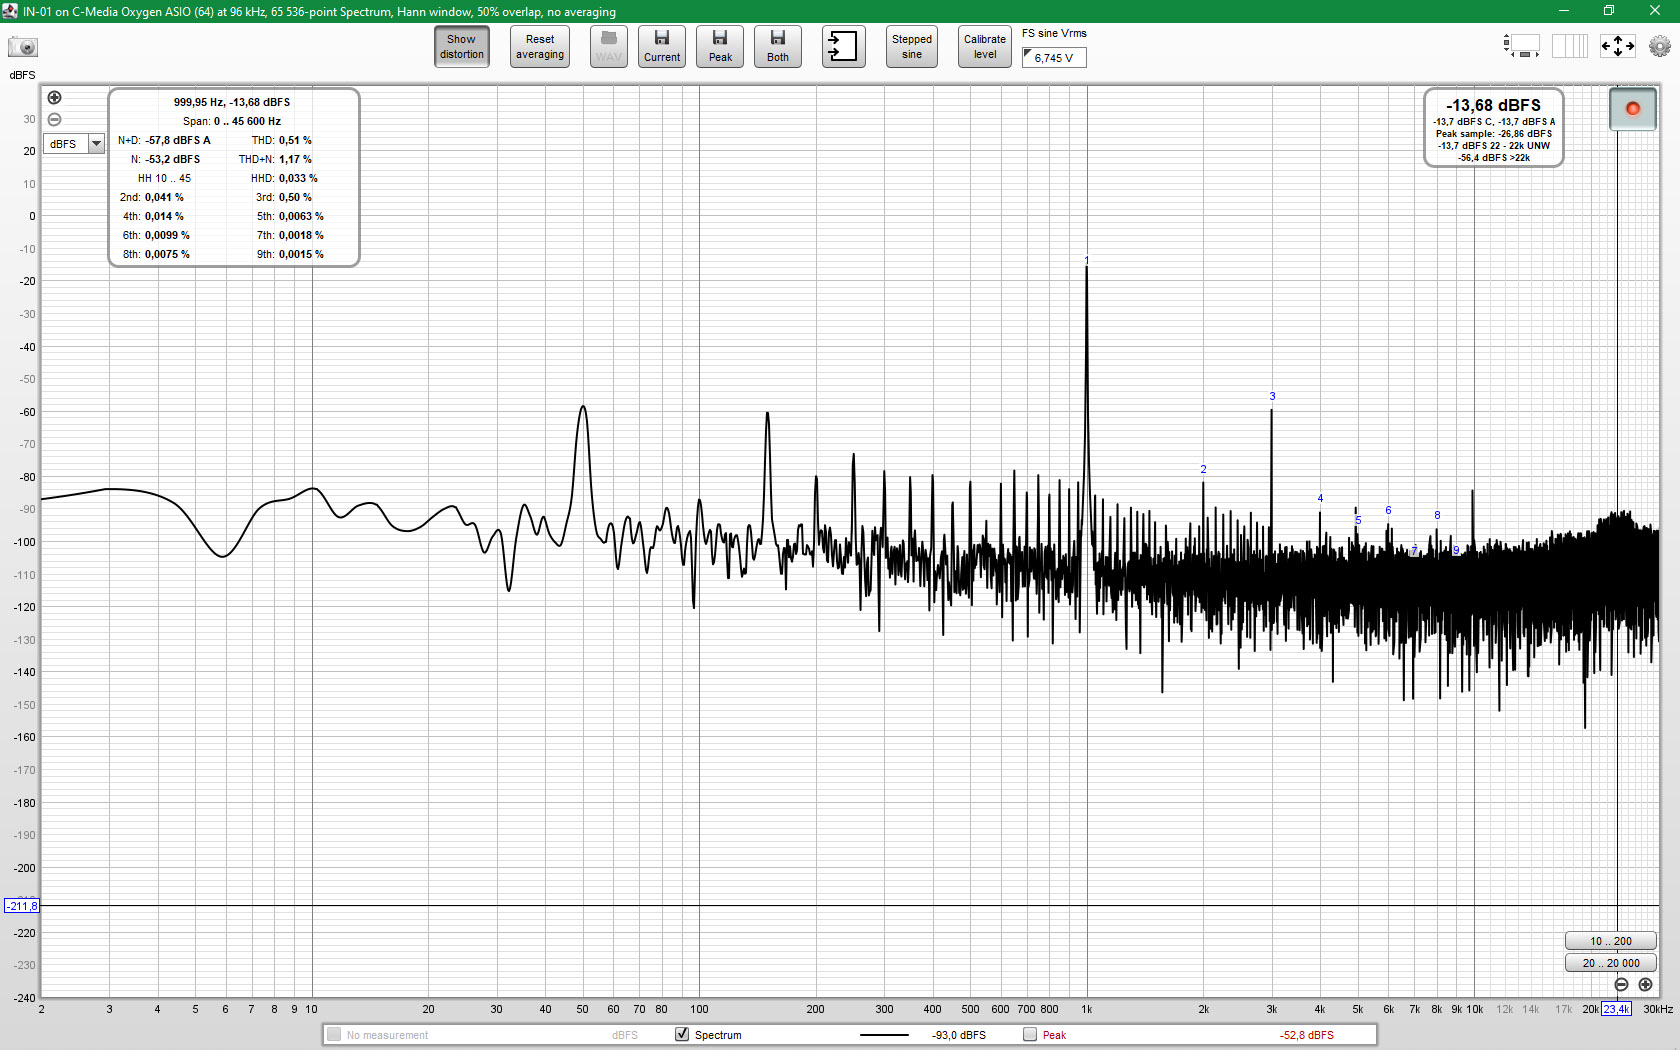Click the -93,0 dBFS spectrum legend value

(959, 1035)
